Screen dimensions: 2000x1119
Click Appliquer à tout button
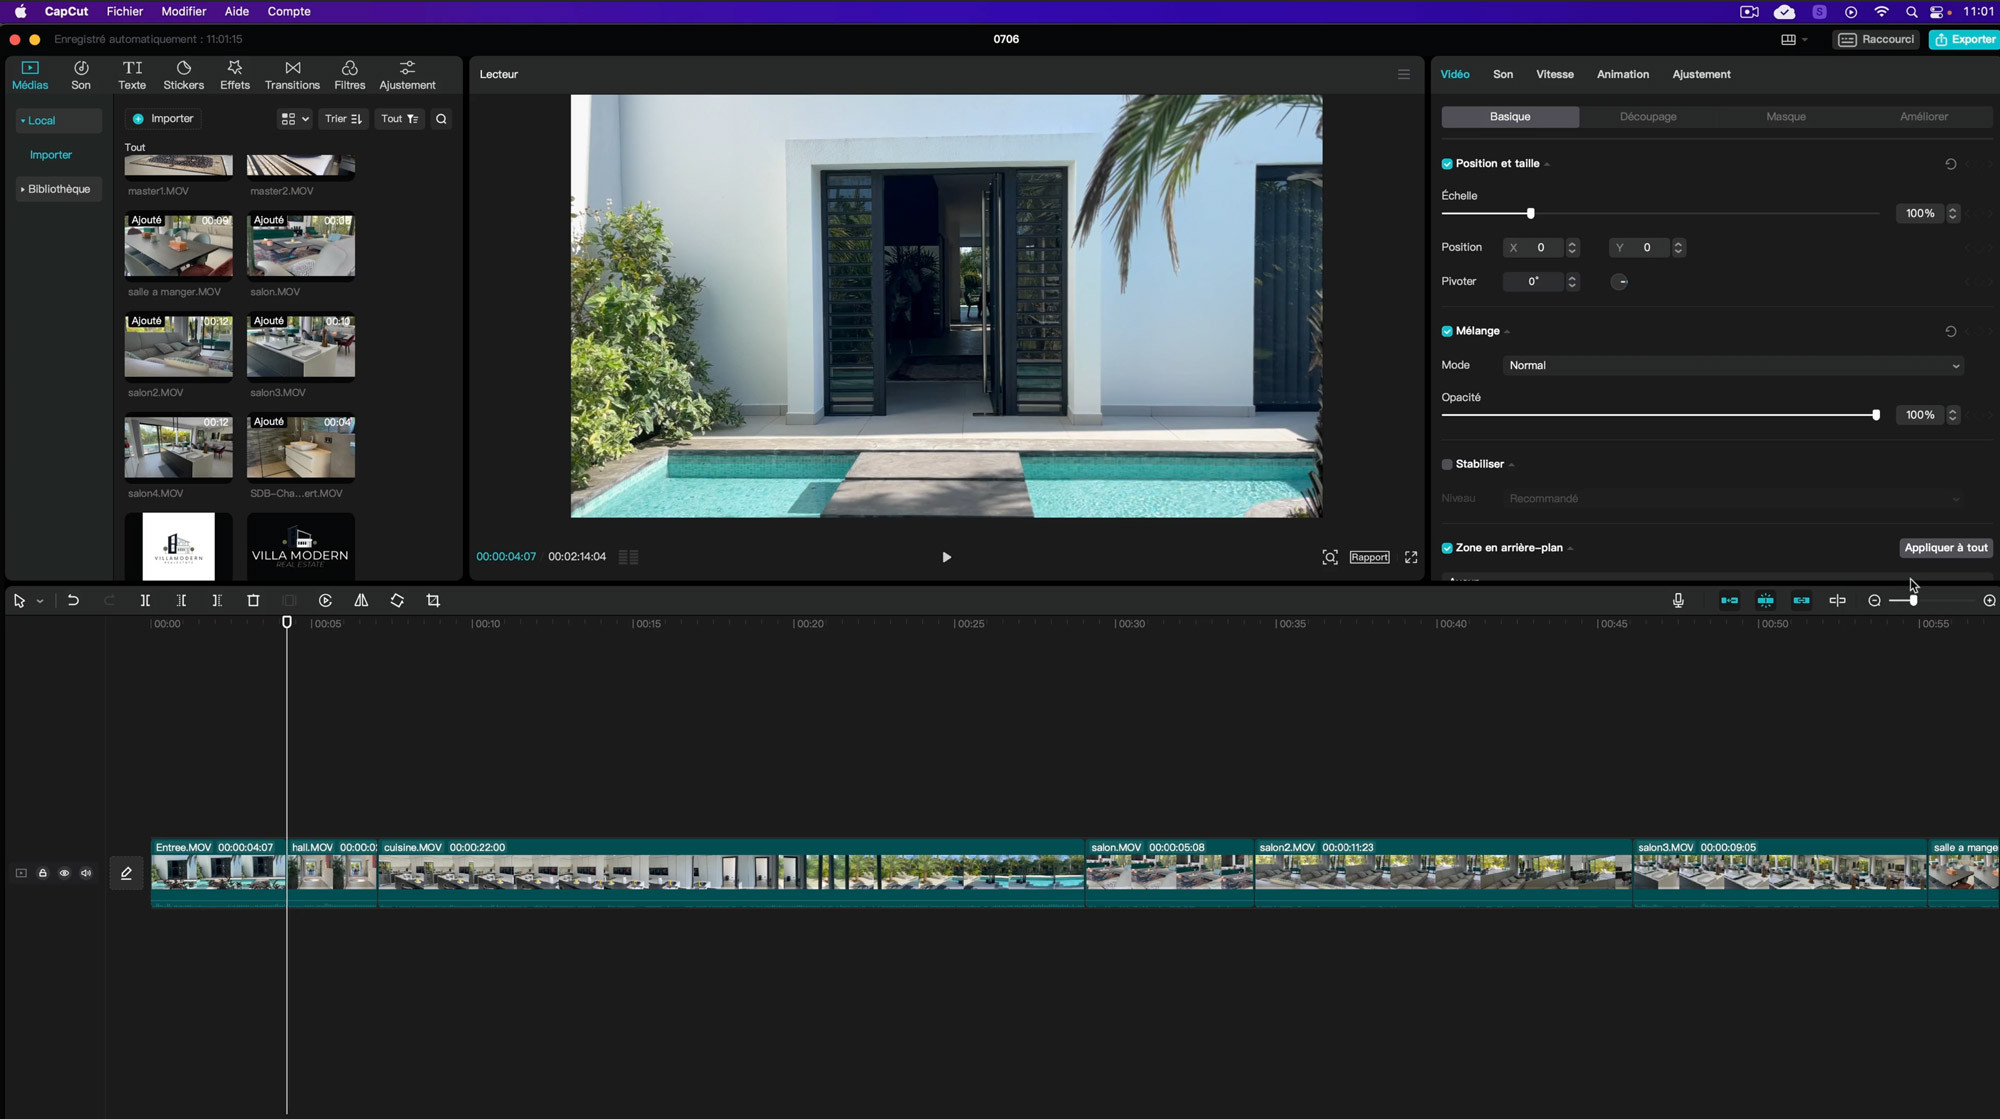point(1945,547)
